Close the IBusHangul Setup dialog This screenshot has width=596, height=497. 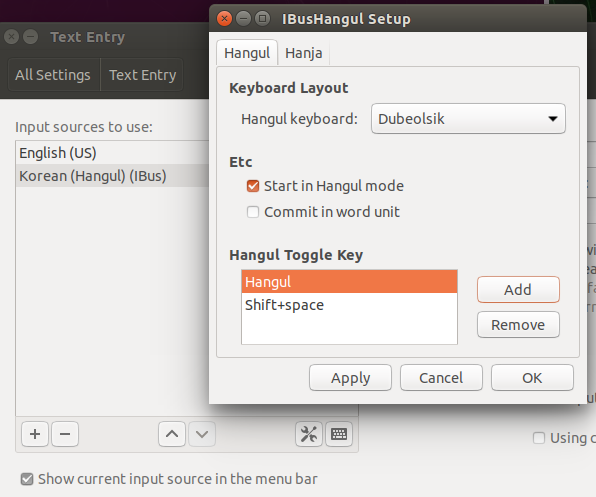tap(224, 19)
